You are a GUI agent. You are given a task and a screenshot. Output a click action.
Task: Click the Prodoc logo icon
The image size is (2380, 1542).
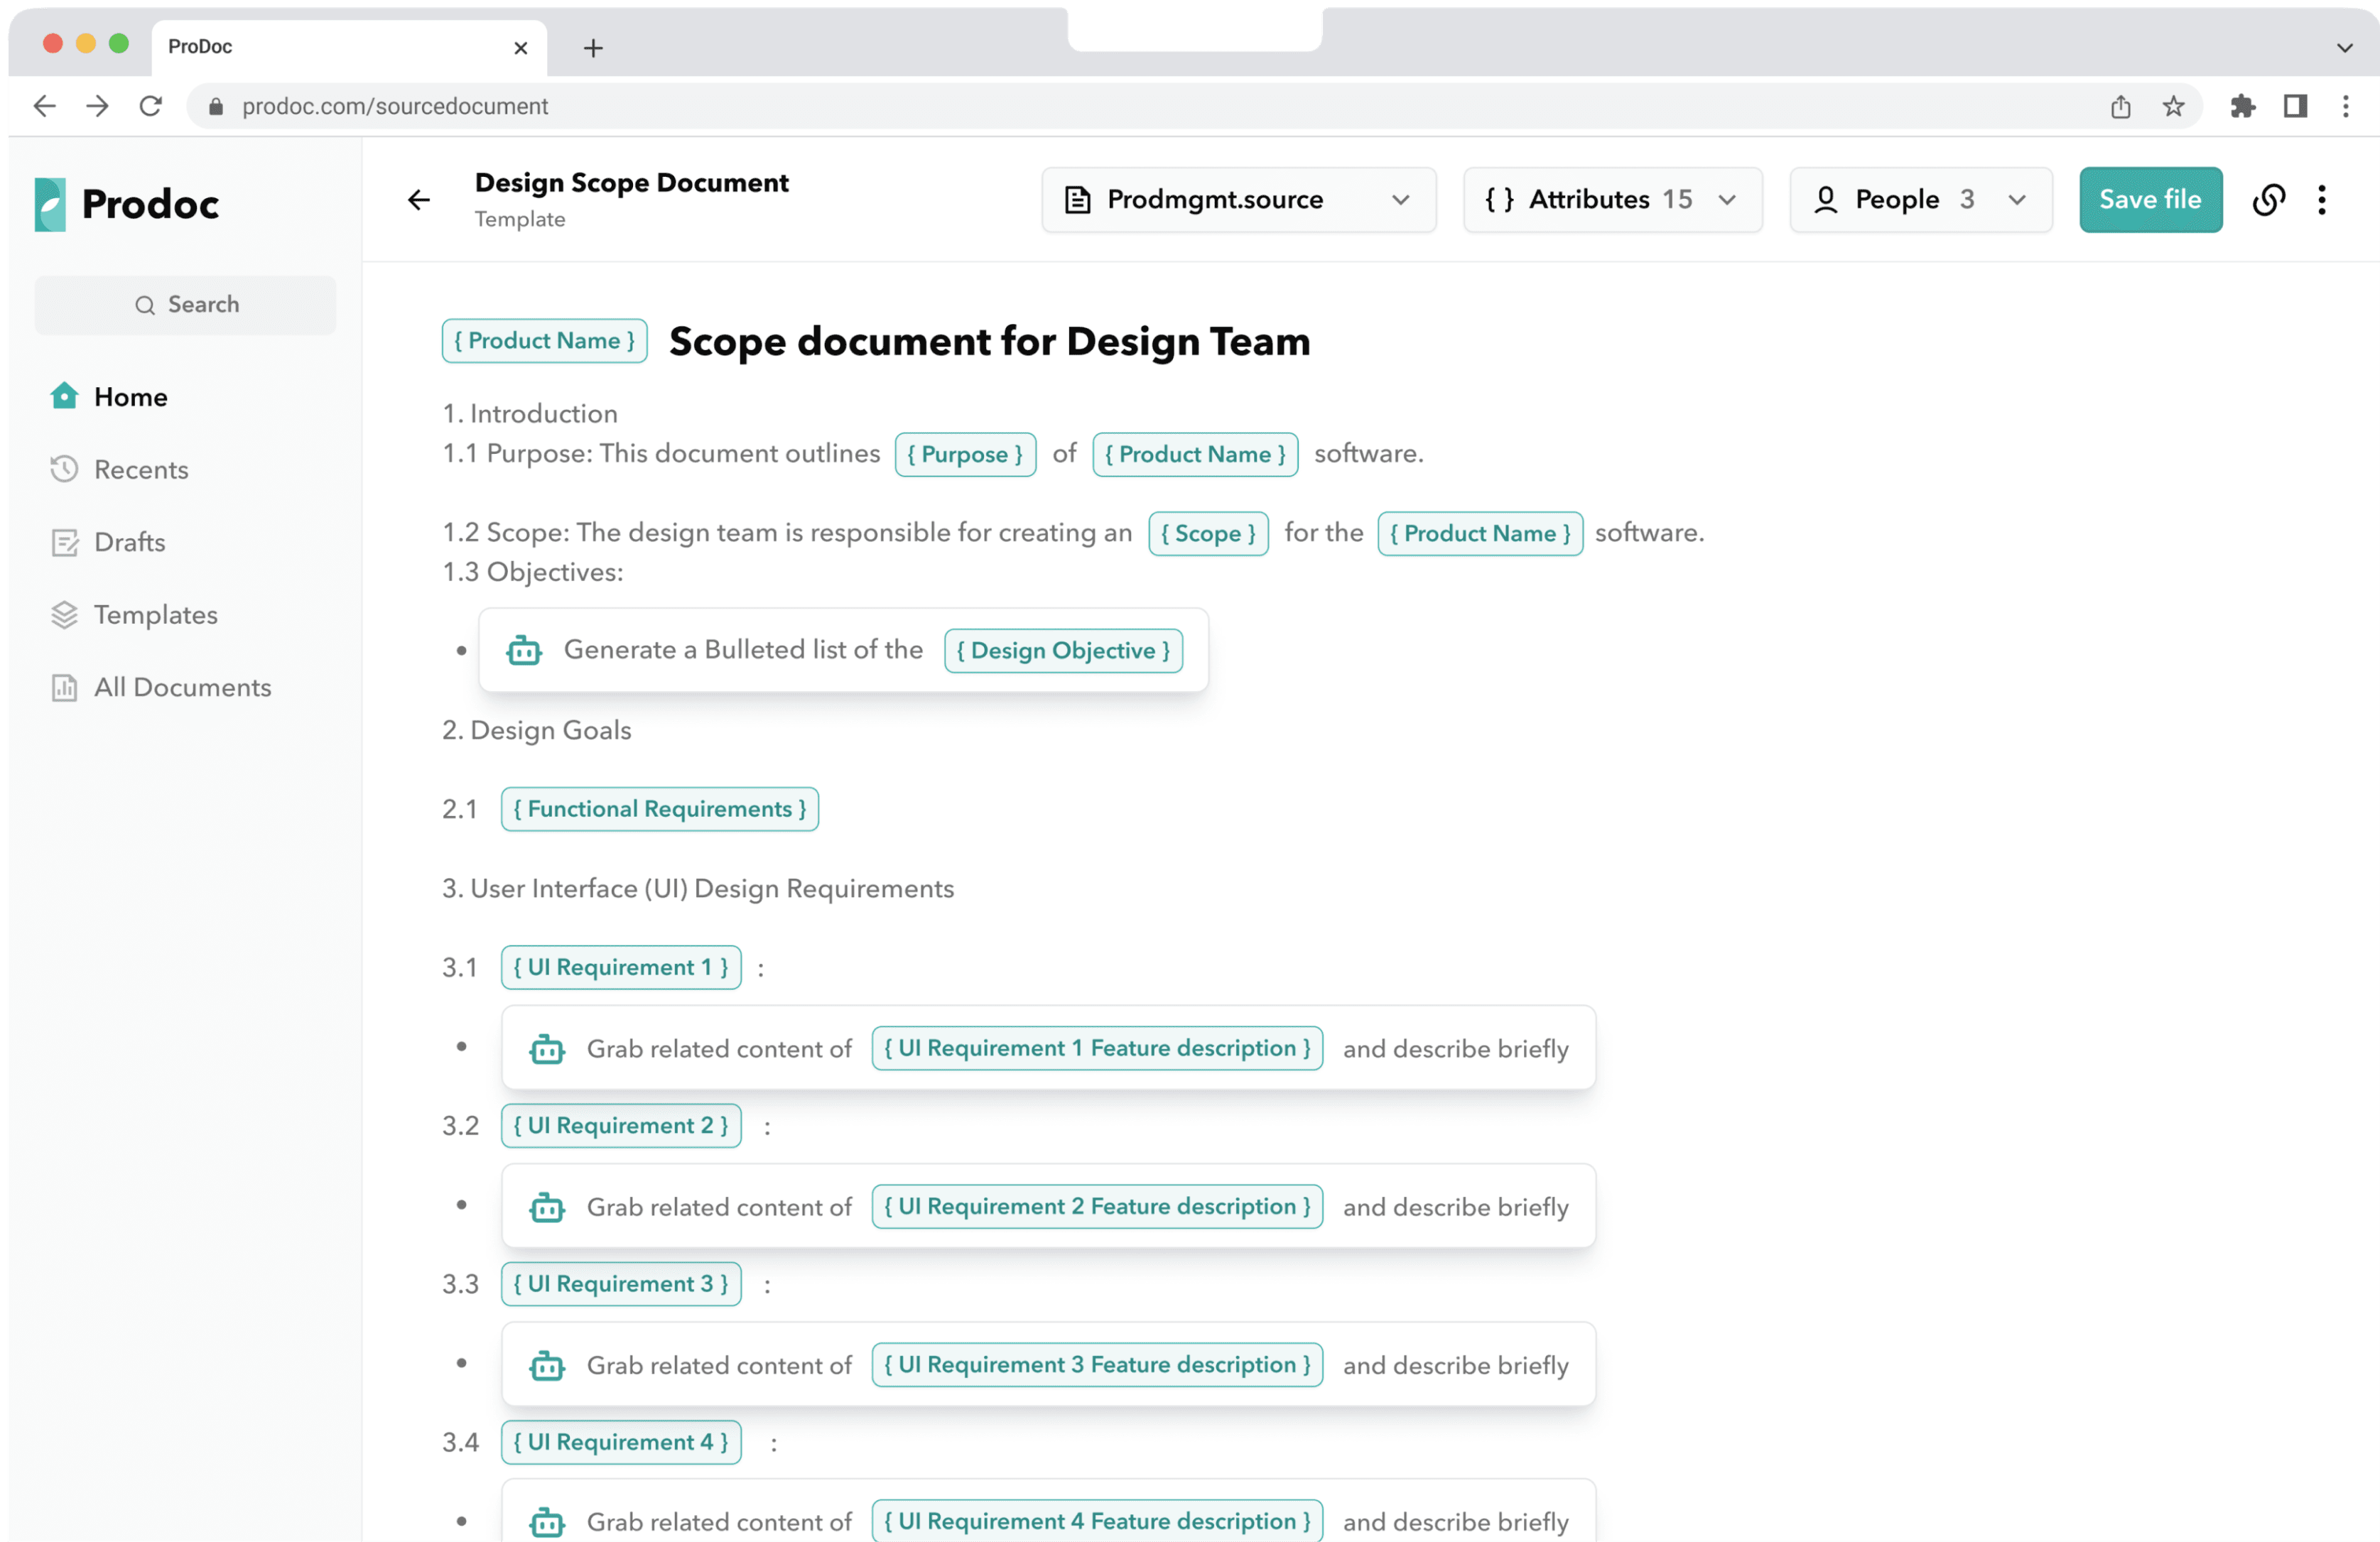(x=50, y=204)
